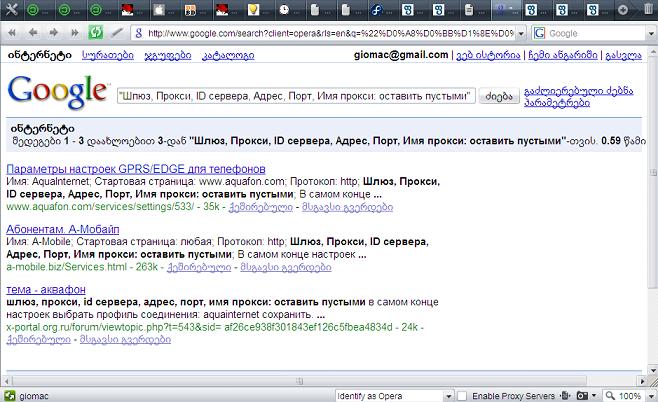Open the cached link for aquafon.com result
Image resolution: width=658 pixels, height=402 pixels.
(x=261, y=207)
